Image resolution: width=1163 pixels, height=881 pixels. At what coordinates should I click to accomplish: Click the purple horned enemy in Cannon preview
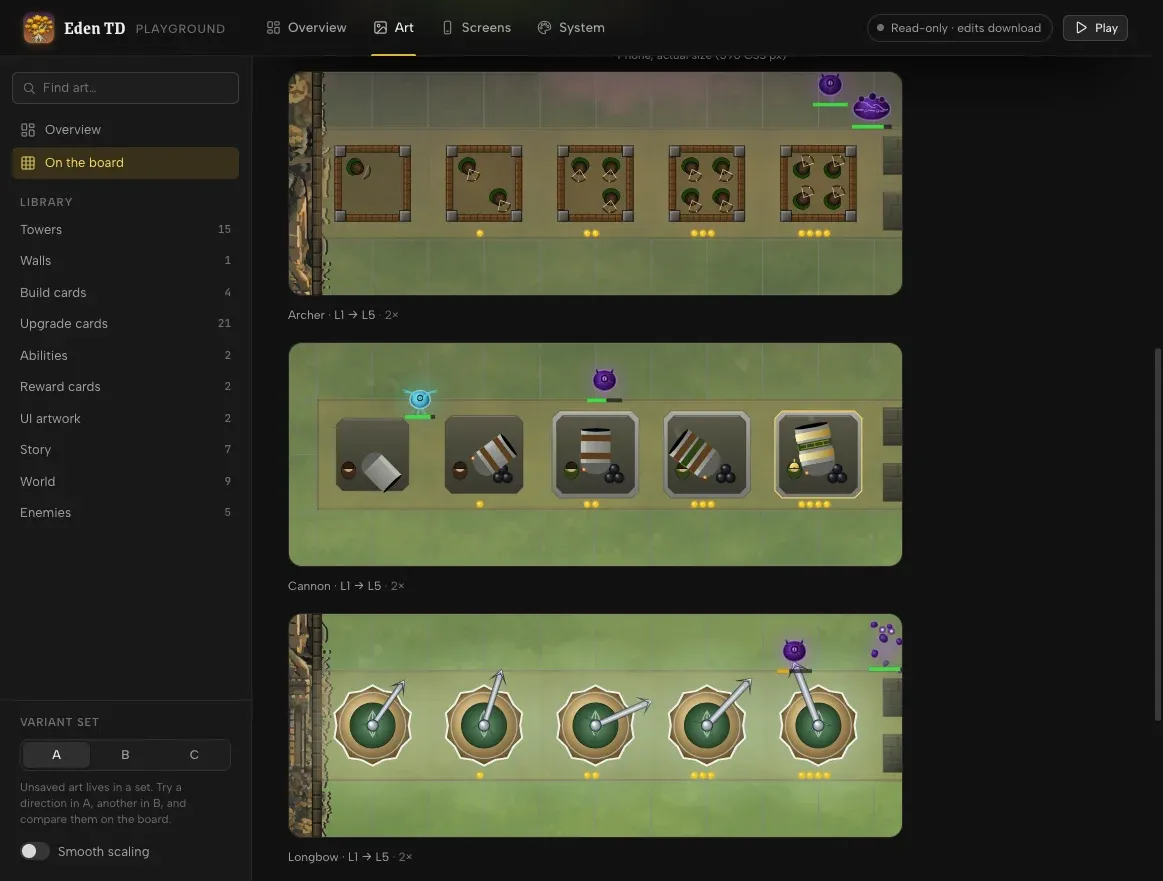[604, 380]
